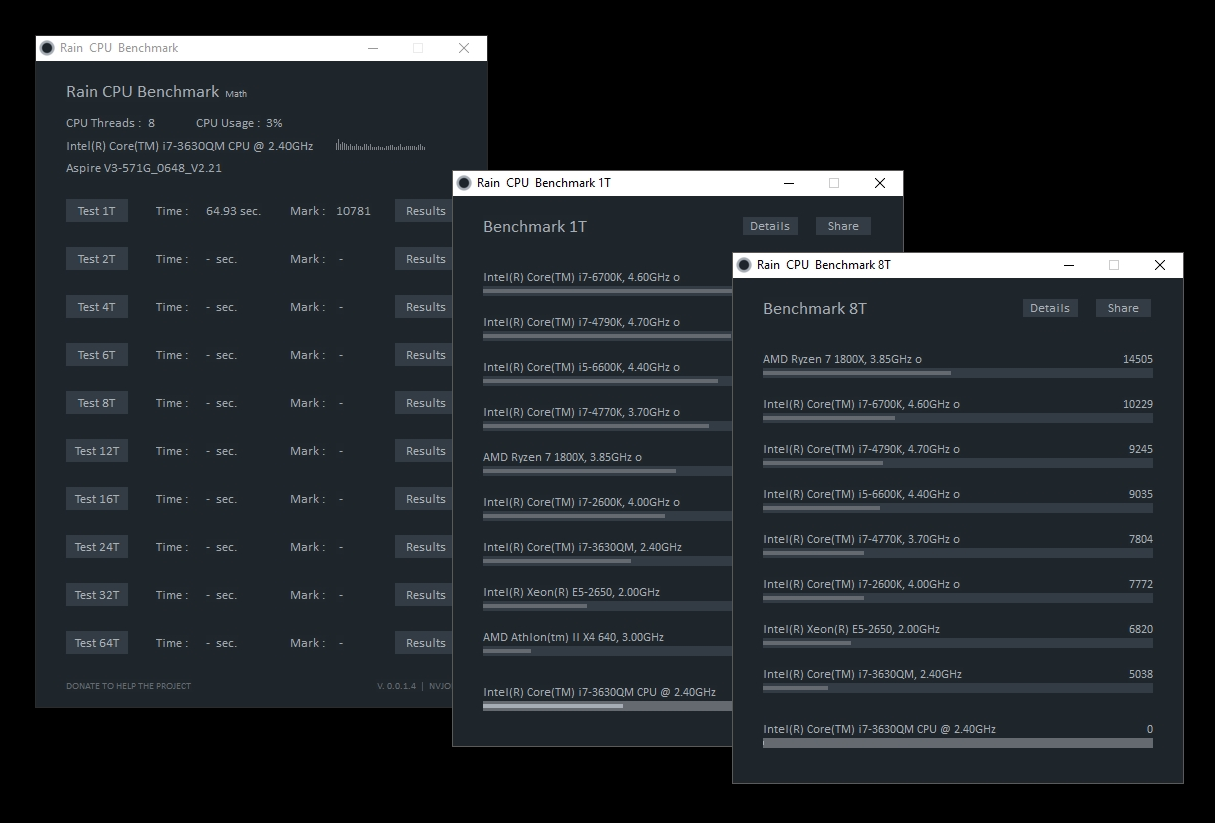Open Results for the Test 24T row
Screen dimensions: 1215x823
(424, 547)
